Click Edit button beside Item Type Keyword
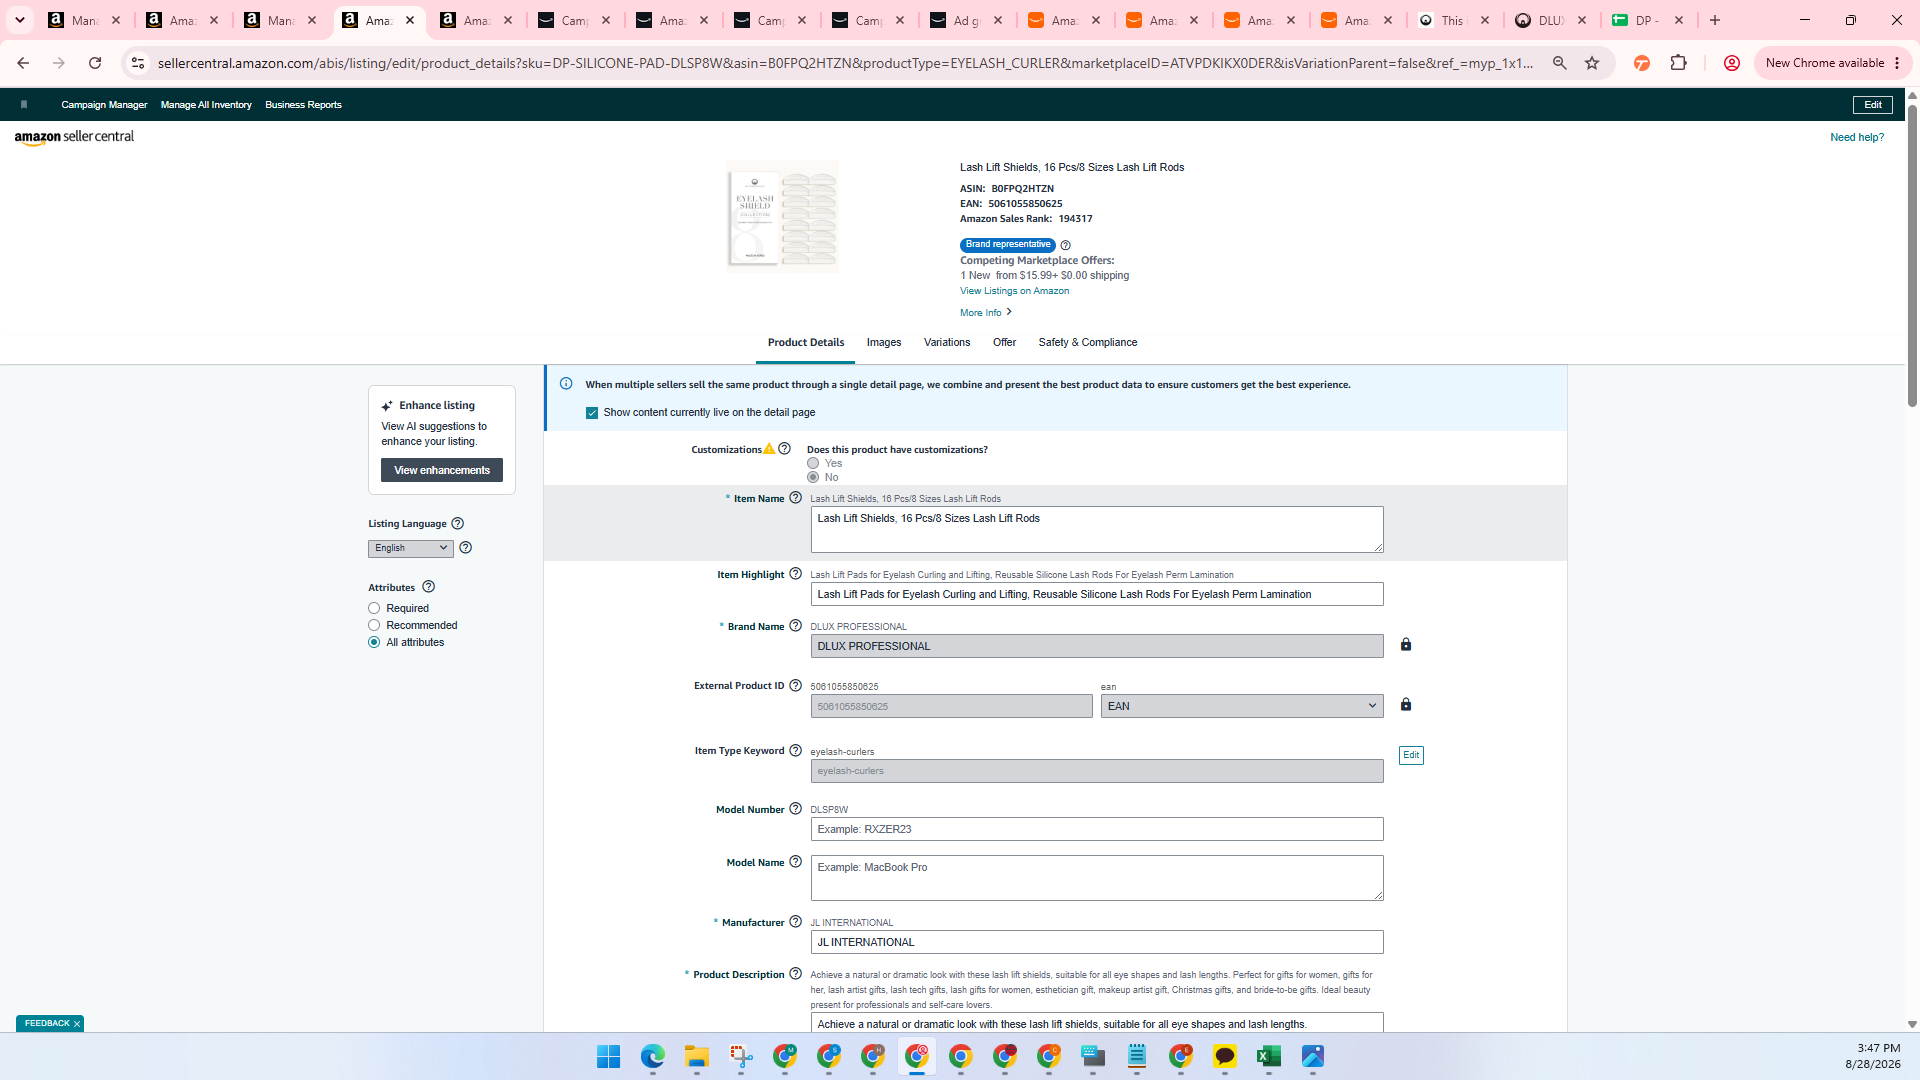The height and width of the screenshot is (1080, 1920). click(1411, 755)
